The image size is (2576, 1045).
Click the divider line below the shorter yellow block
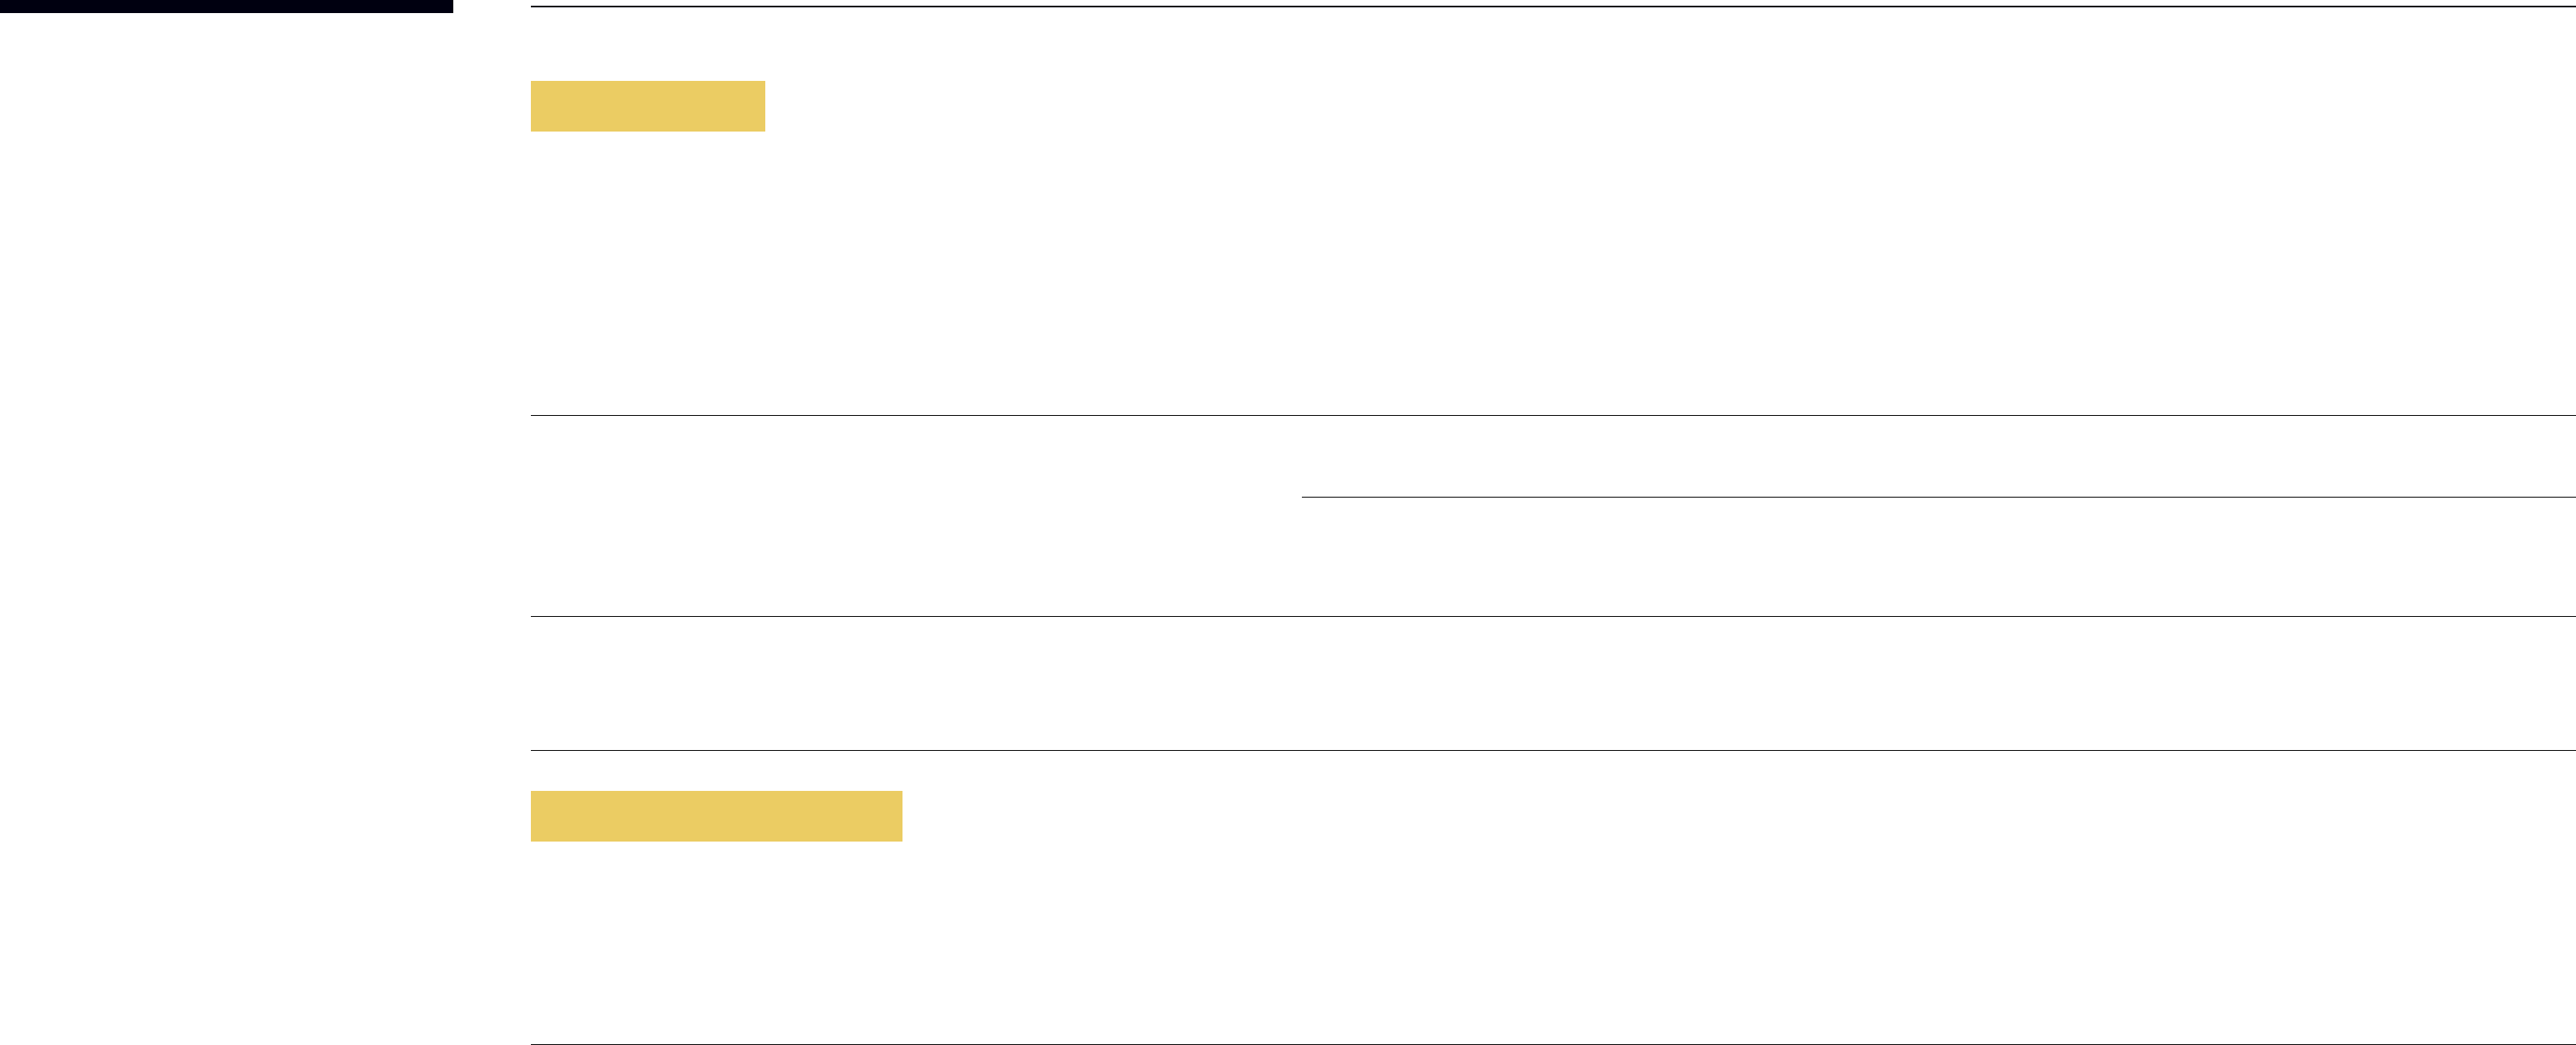(1553, 415)
